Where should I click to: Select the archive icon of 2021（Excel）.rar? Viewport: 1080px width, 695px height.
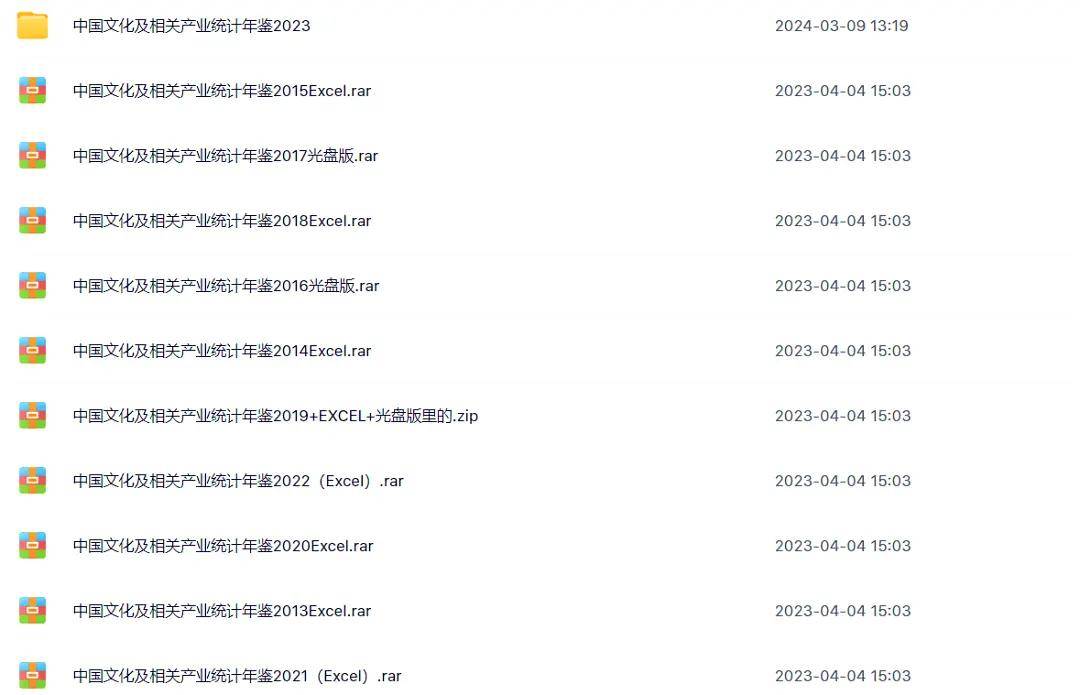32,676
